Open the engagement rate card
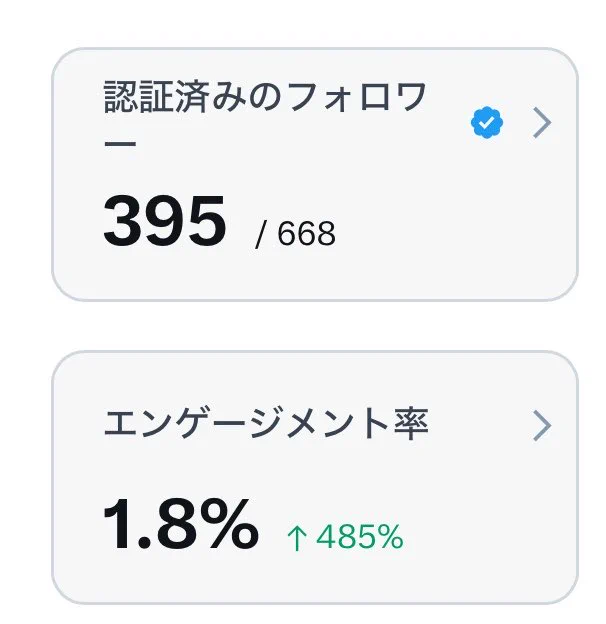606x624 pixels. click(x=315, y=478)
